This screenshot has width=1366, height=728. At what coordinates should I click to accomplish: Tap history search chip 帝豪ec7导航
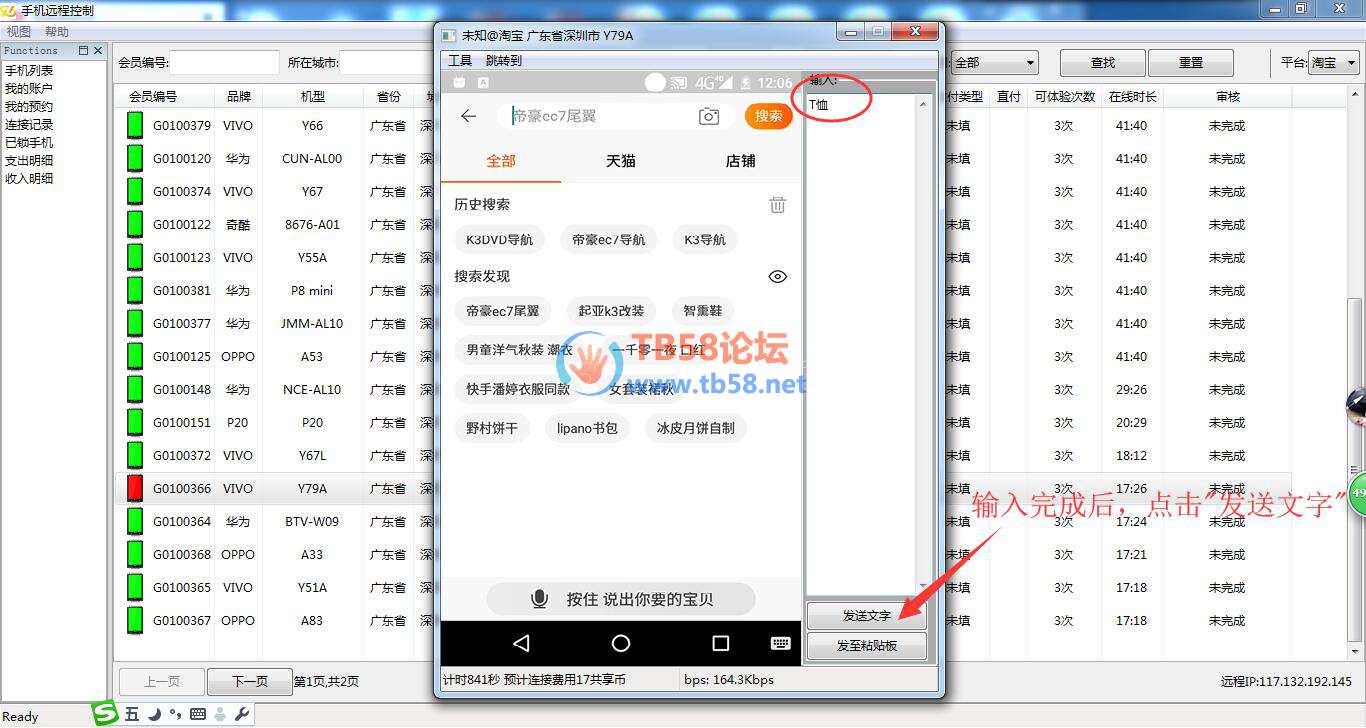pyautogui.click(x=609, y=240)
